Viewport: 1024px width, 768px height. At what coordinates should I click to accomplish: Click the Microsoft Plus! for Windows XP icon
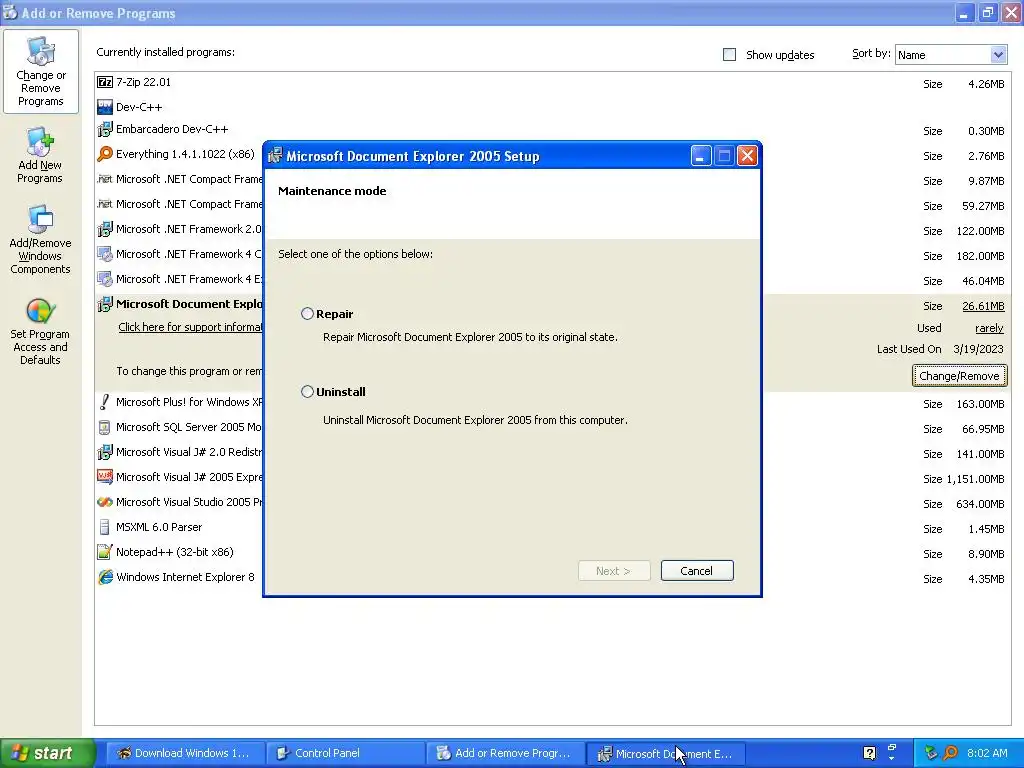[x=104, y=402]
